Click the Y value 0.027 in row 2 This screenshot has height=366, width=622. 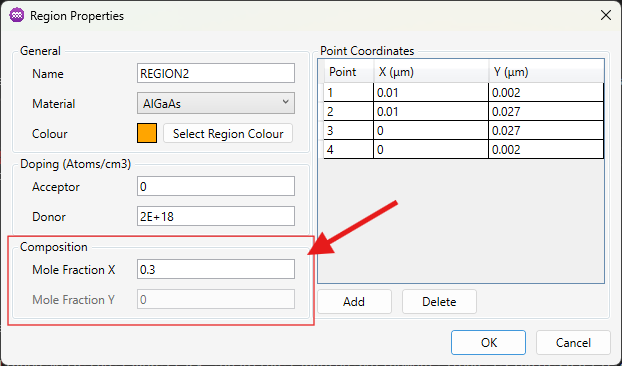coord(546,111)
